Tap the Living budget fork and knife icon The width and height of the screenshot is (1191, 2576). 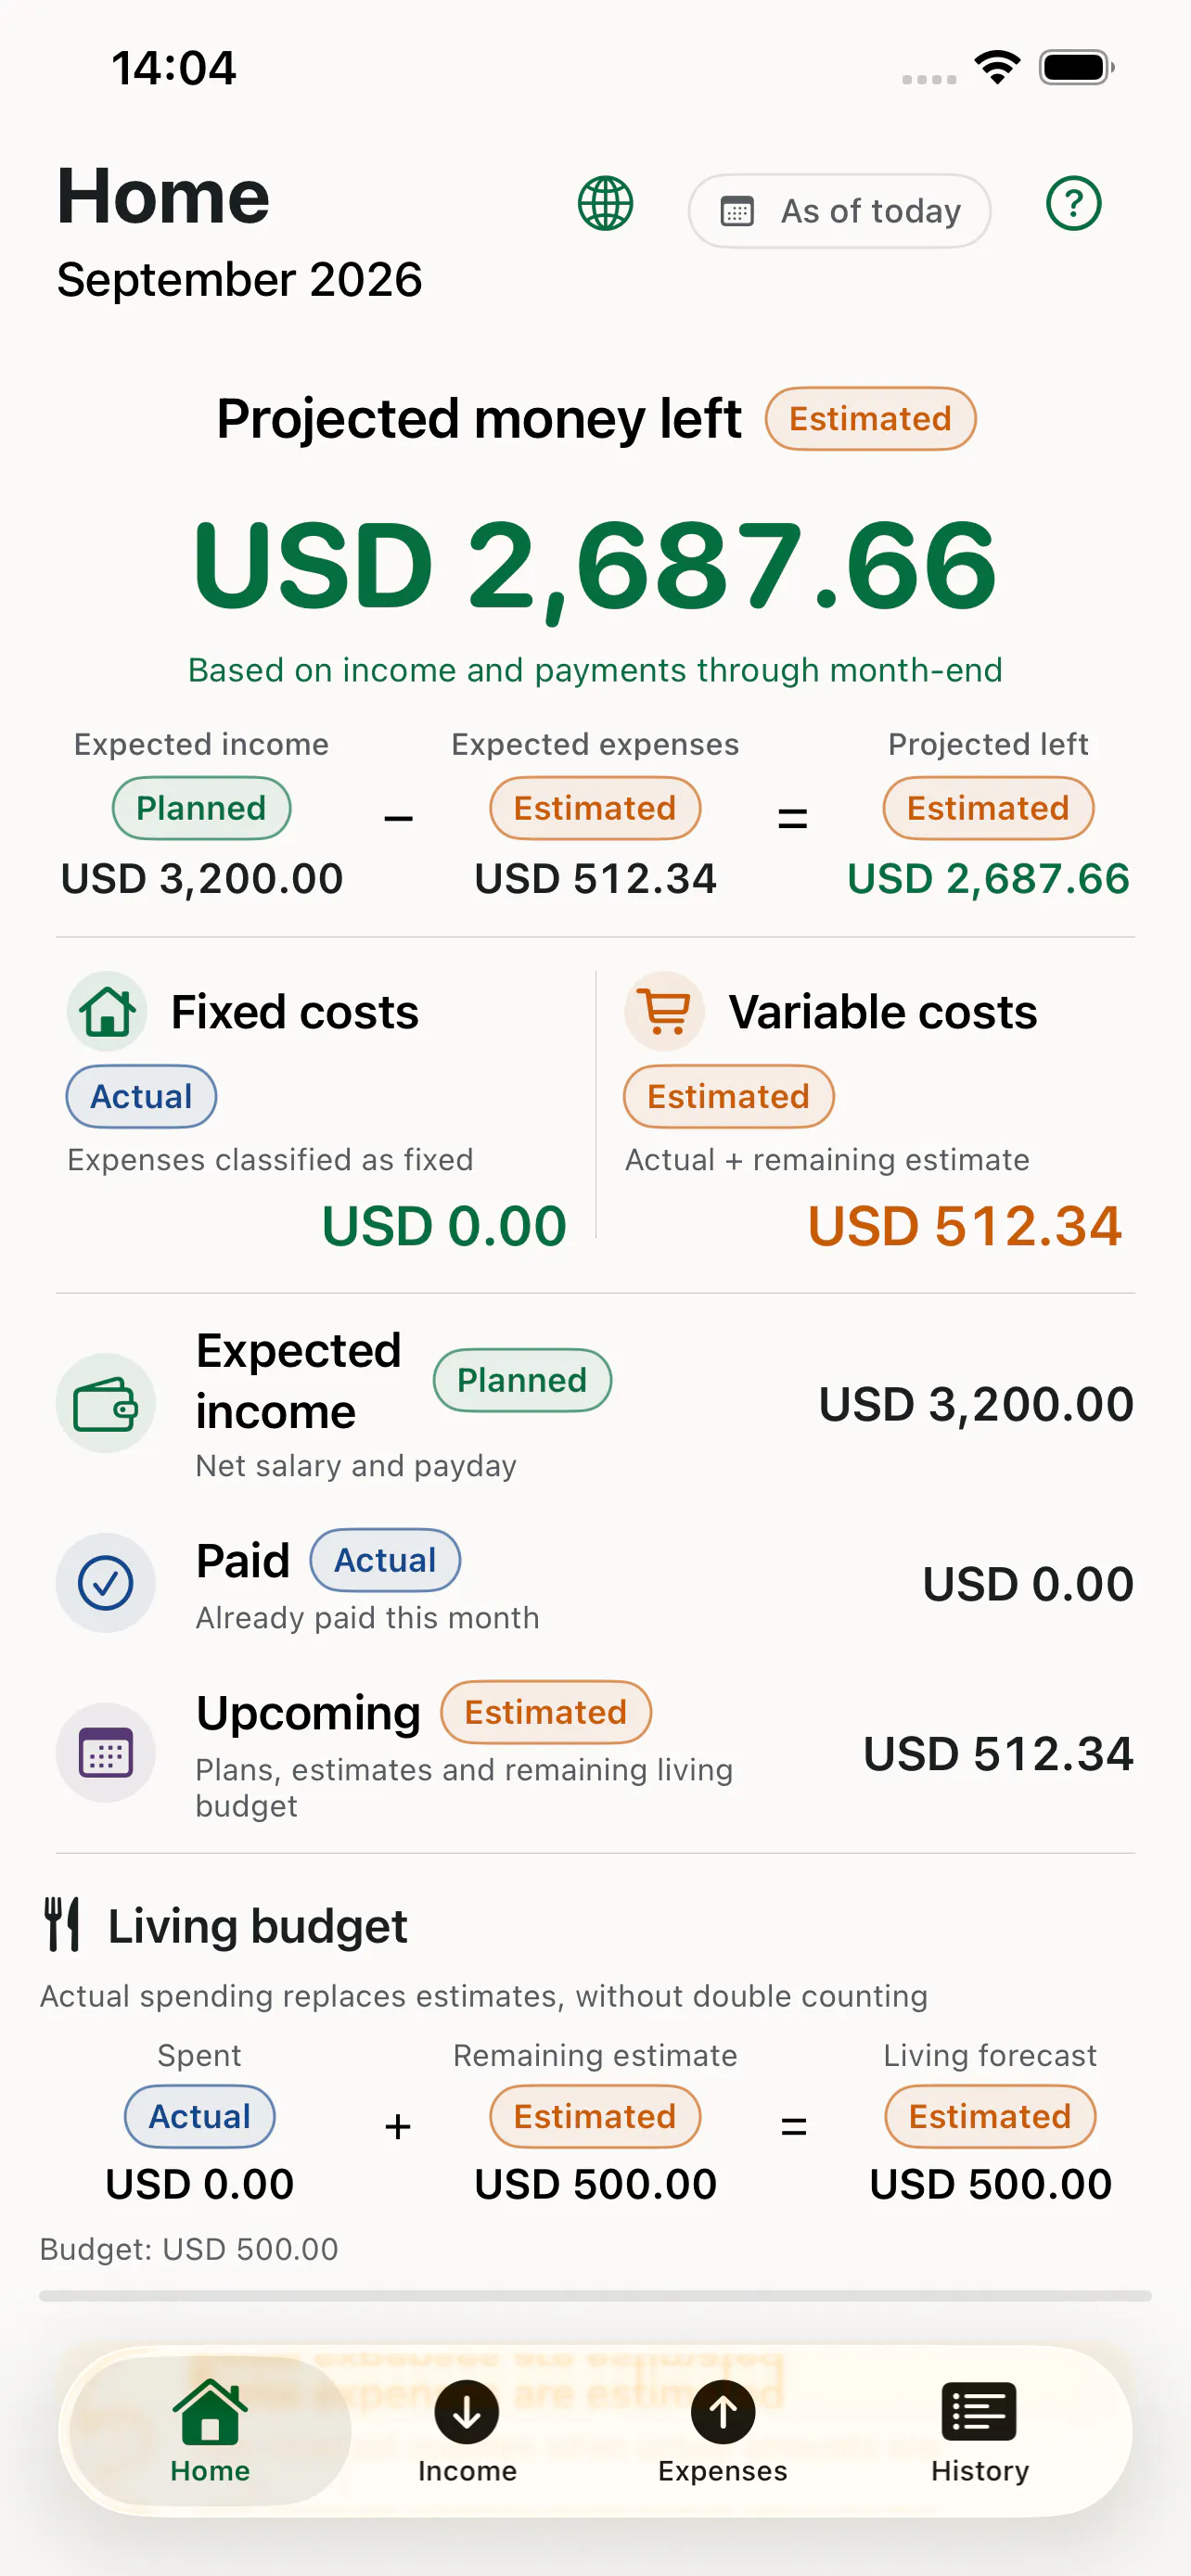coord(63,1924)
